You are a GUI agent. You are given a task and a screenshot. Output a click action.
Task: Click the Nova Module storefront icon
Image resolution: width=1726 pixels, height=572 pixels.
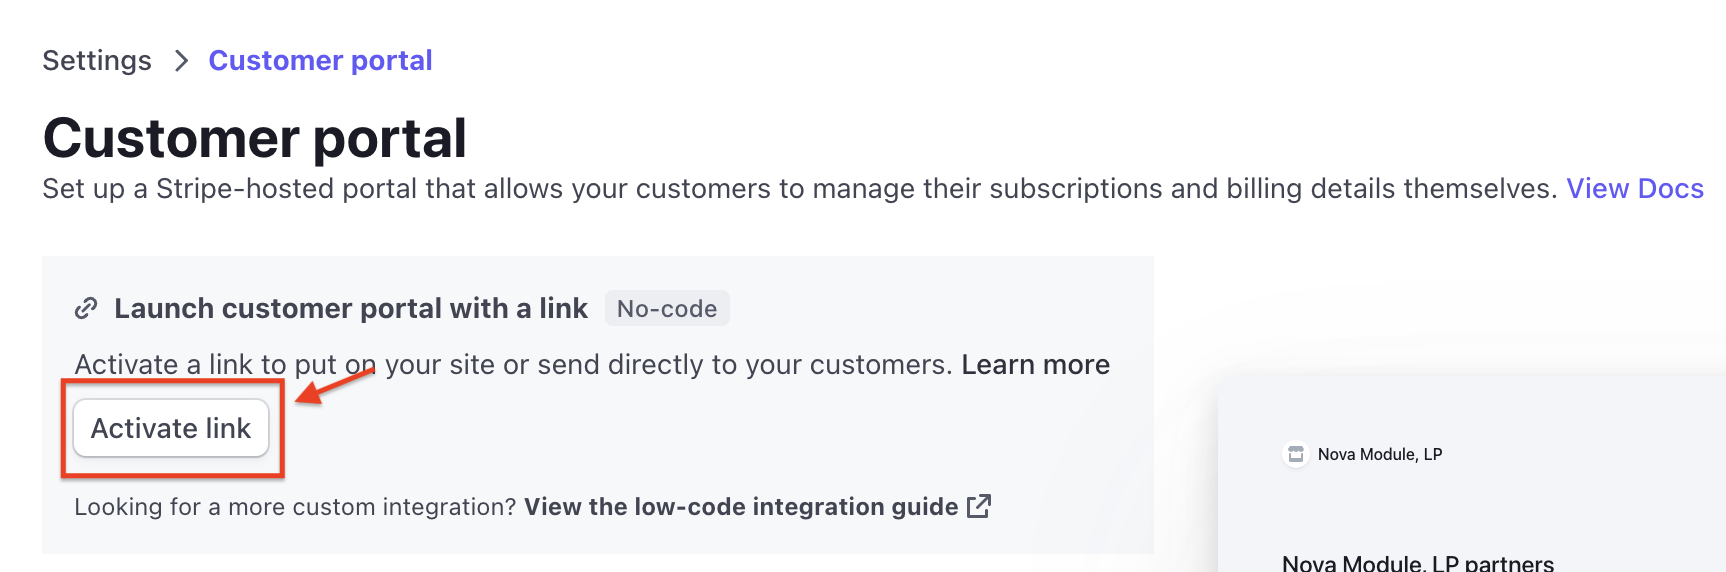pyautogui.click(x=1296, y=454)
